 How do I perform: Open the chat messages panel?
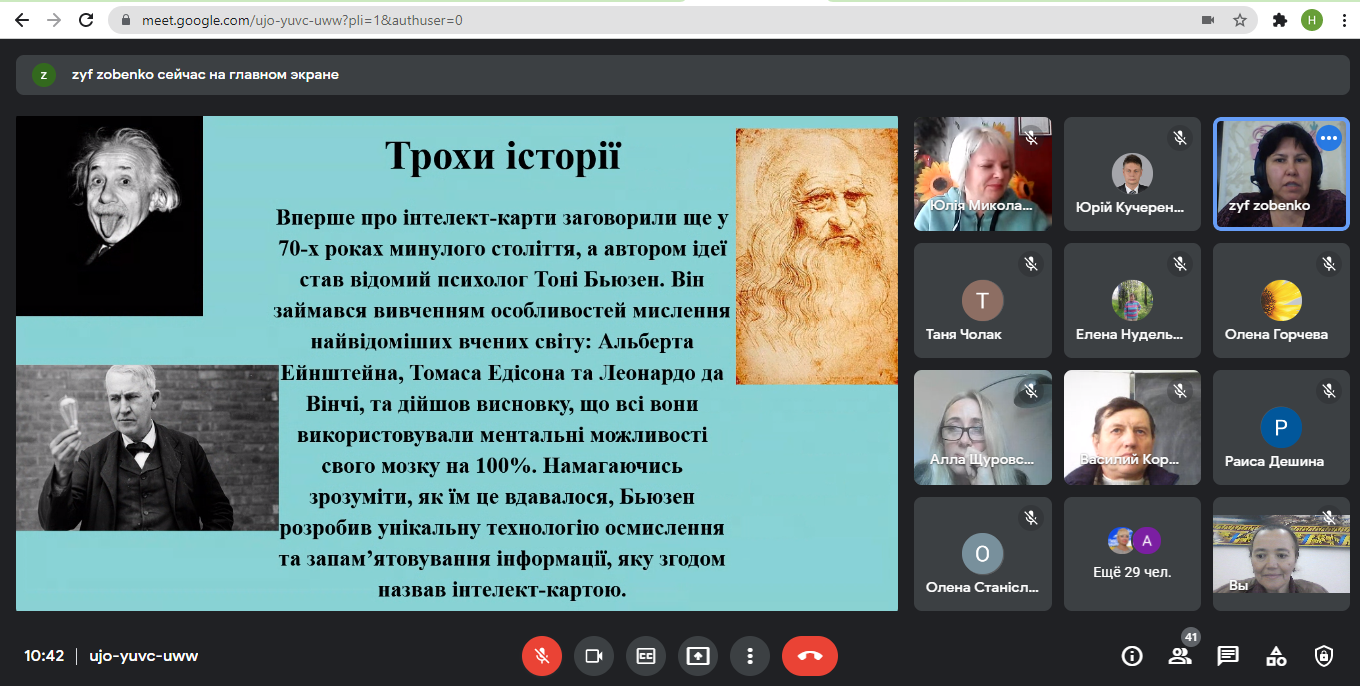1228,656
